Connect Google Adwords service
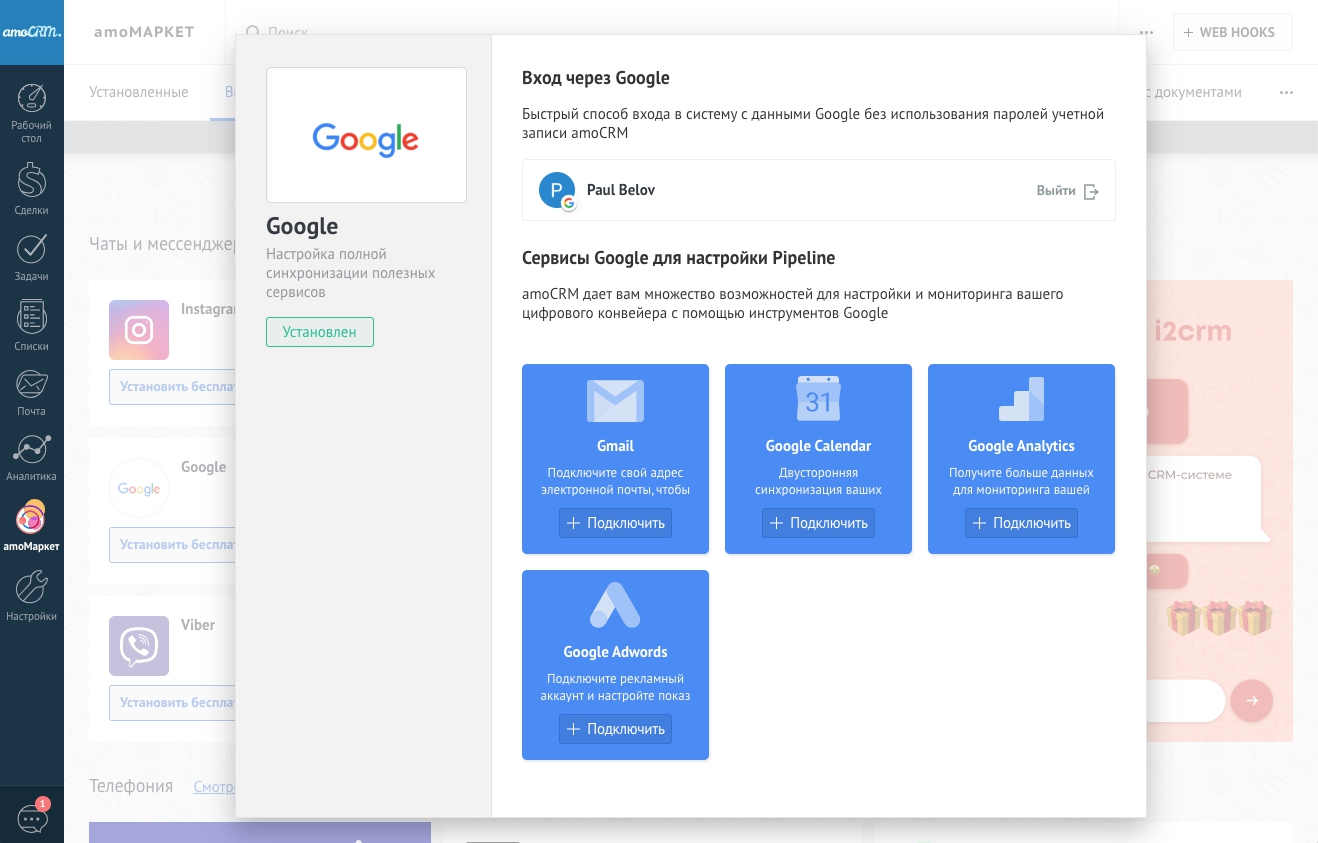 (615, 729)
